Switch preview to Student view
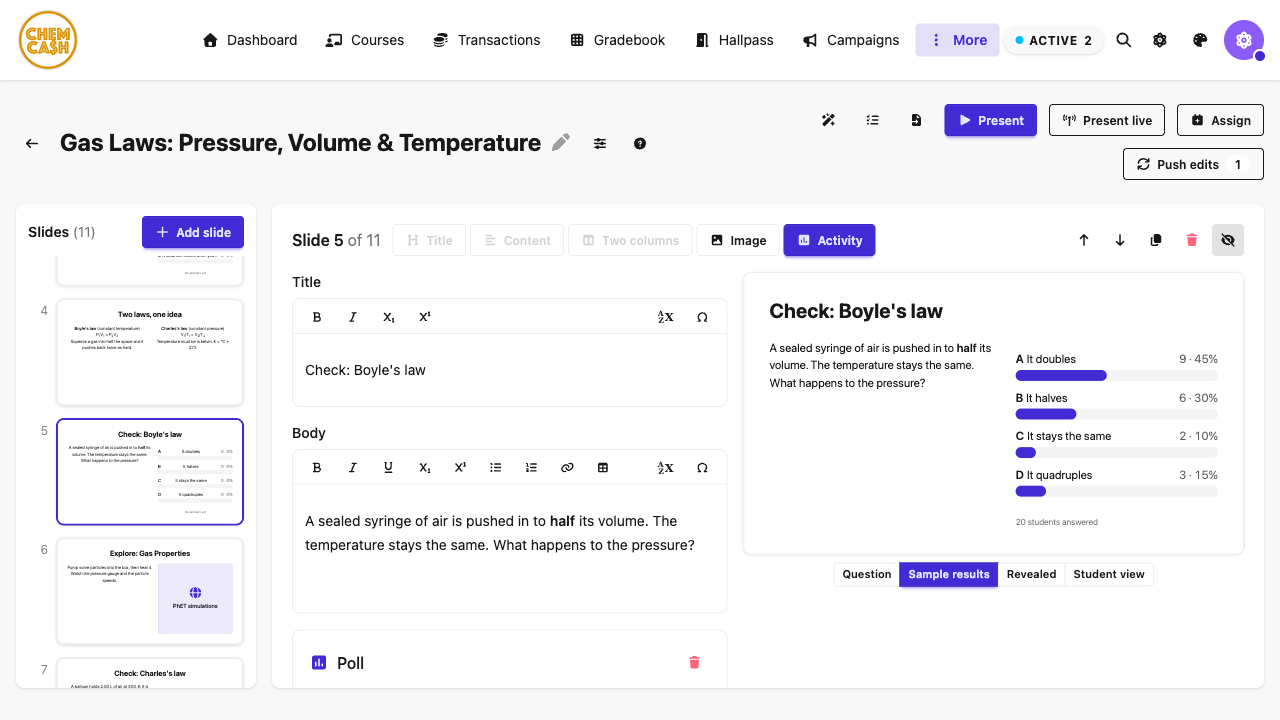1280x720 pixels. [1109, 574]
